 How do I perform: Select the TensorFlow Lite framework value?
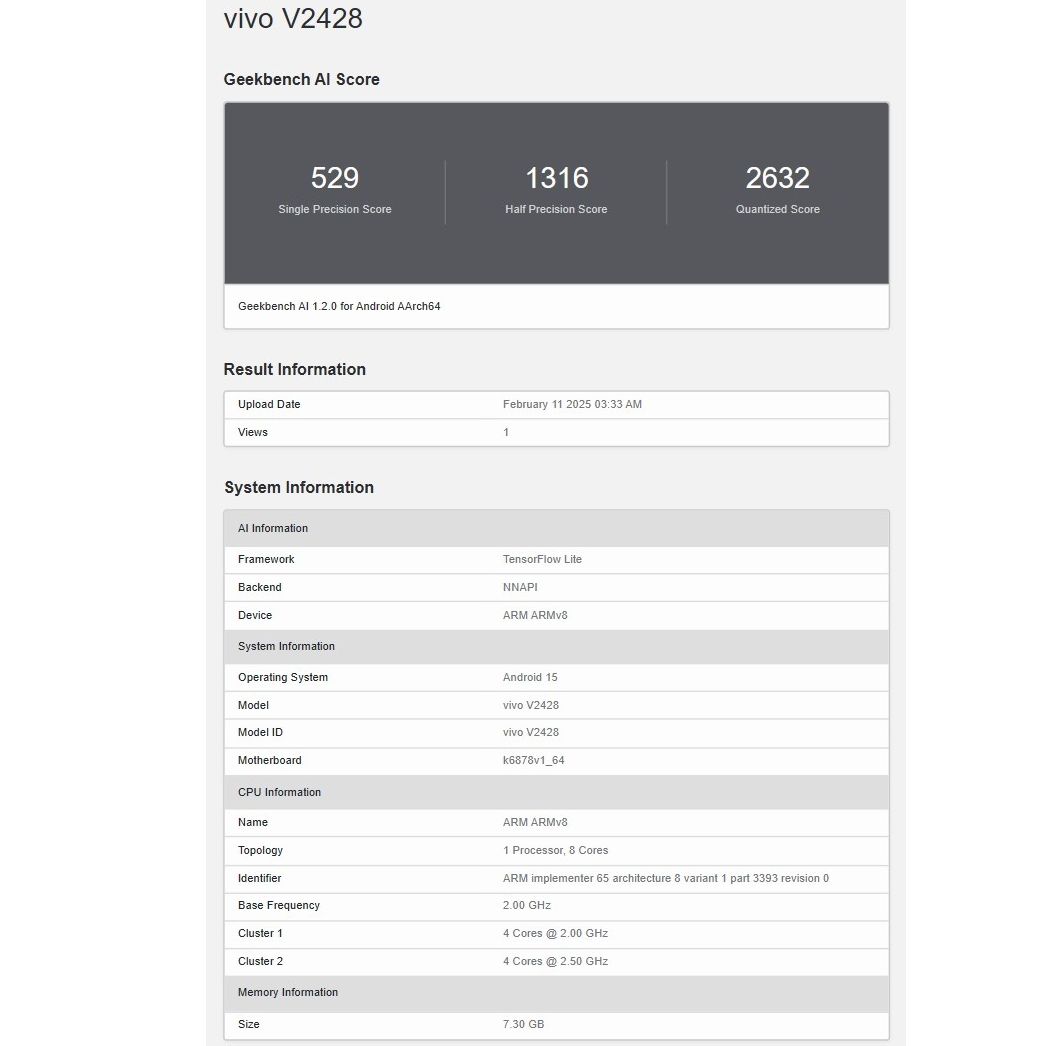[542, 559]
